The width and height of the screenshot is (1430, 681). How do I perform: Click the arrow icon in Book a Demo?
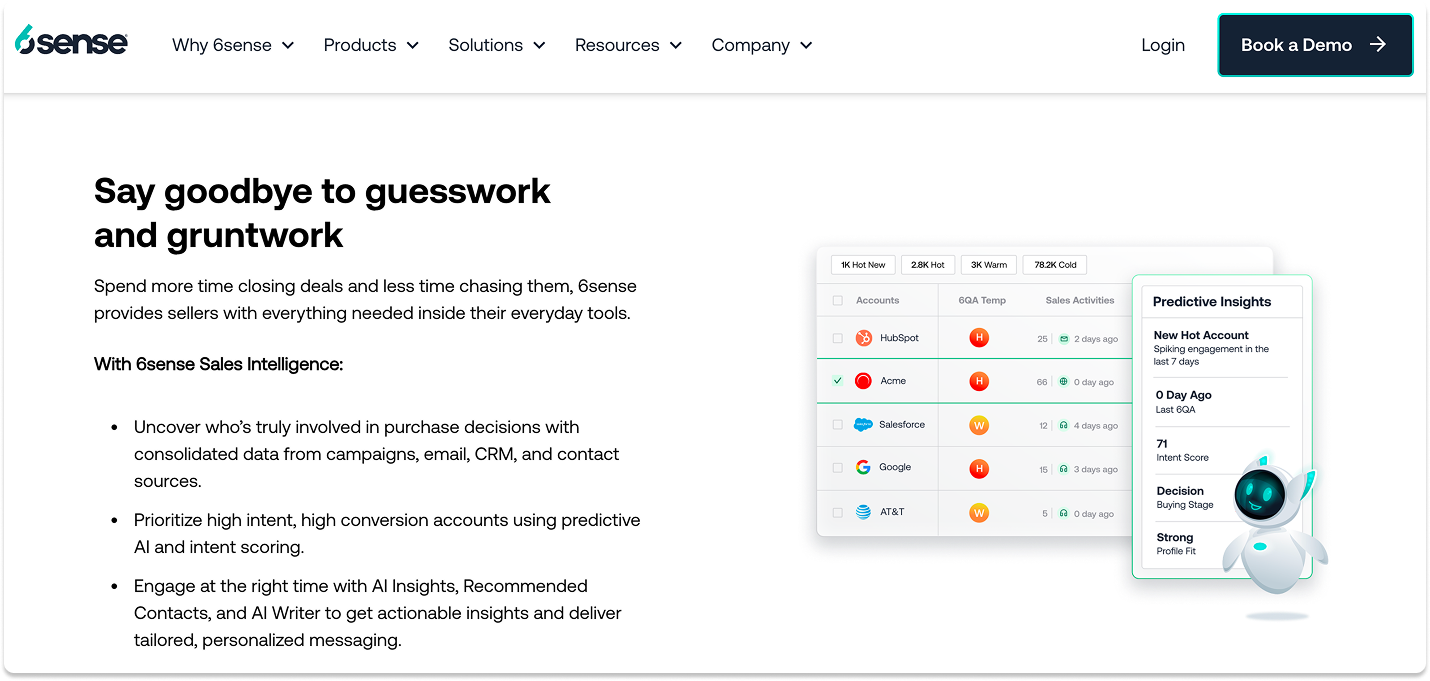1378,45
